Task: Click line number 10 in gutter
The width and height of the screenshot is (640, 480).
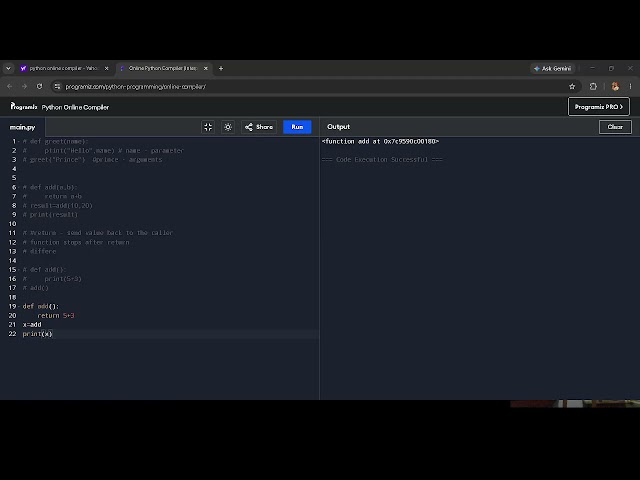Action: point(12,224)
